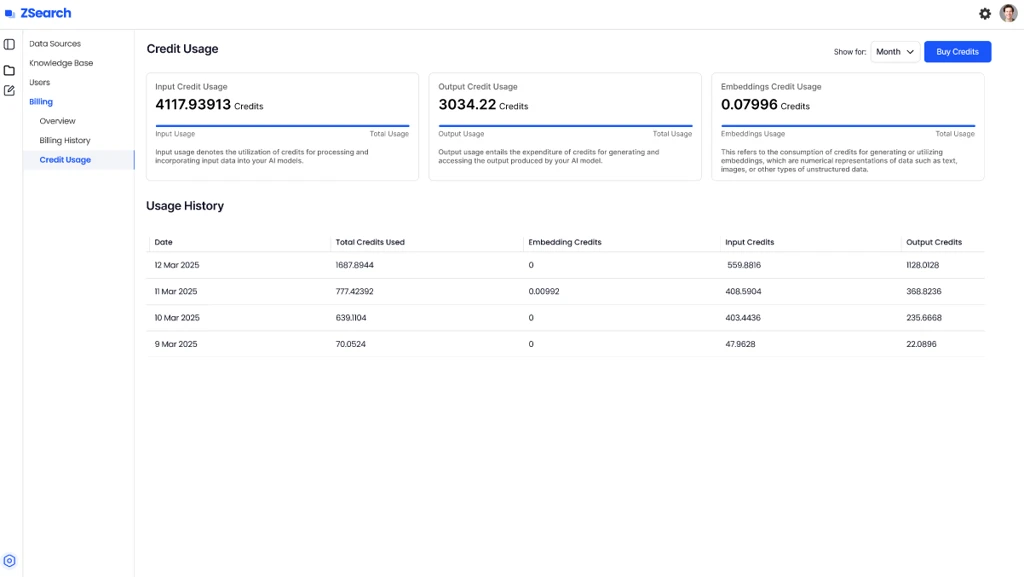This screenshot has height=577, width=1024.
Task: Open the hexagon settings icon at bottom left
Action: click(x=10, y=561)
